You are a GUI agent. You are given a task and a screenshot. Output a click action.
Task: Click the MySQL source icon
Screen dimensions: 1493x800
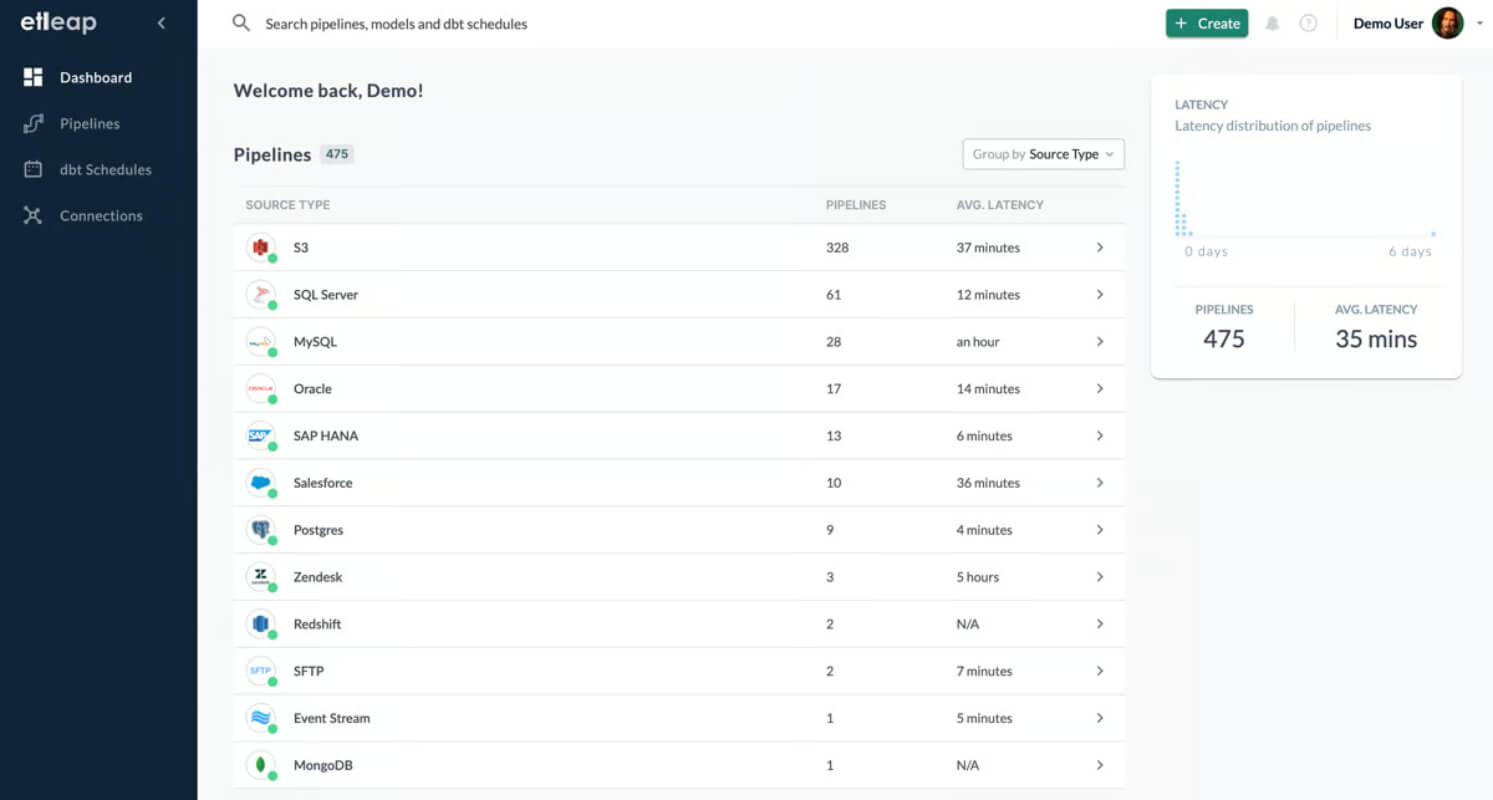tap(261, 341)
